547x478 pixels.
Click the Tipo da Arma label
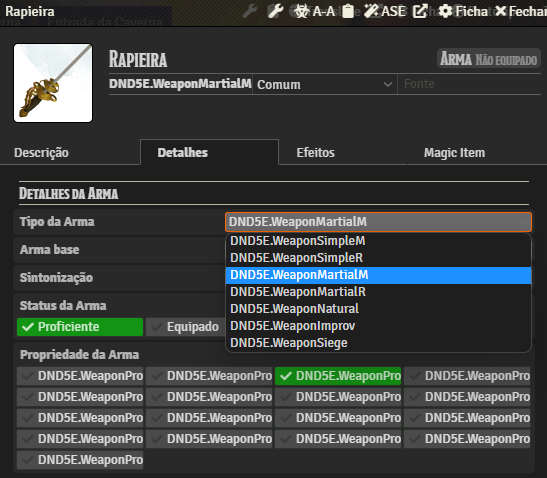(x=57, y=222)
